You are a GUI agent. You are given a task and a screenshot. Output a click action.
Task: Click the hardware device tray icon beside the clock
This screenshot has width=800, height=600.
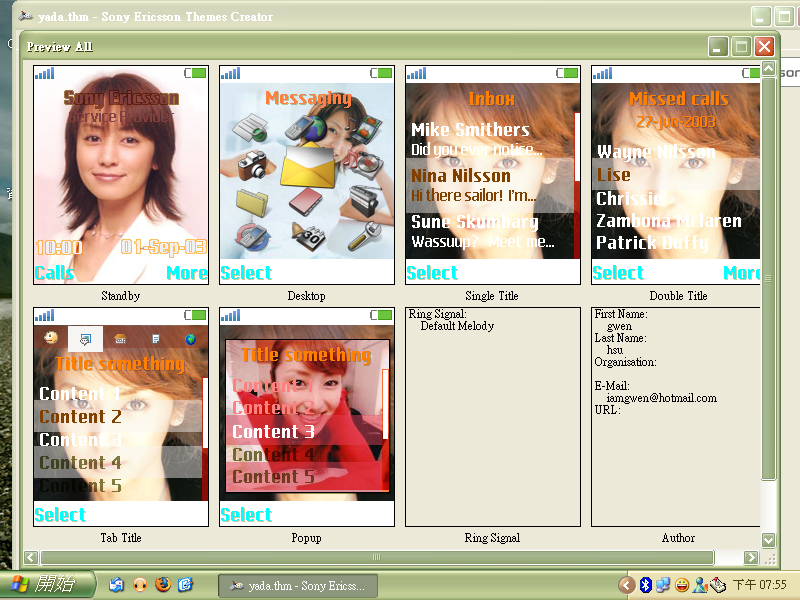[x=717, y=585]
